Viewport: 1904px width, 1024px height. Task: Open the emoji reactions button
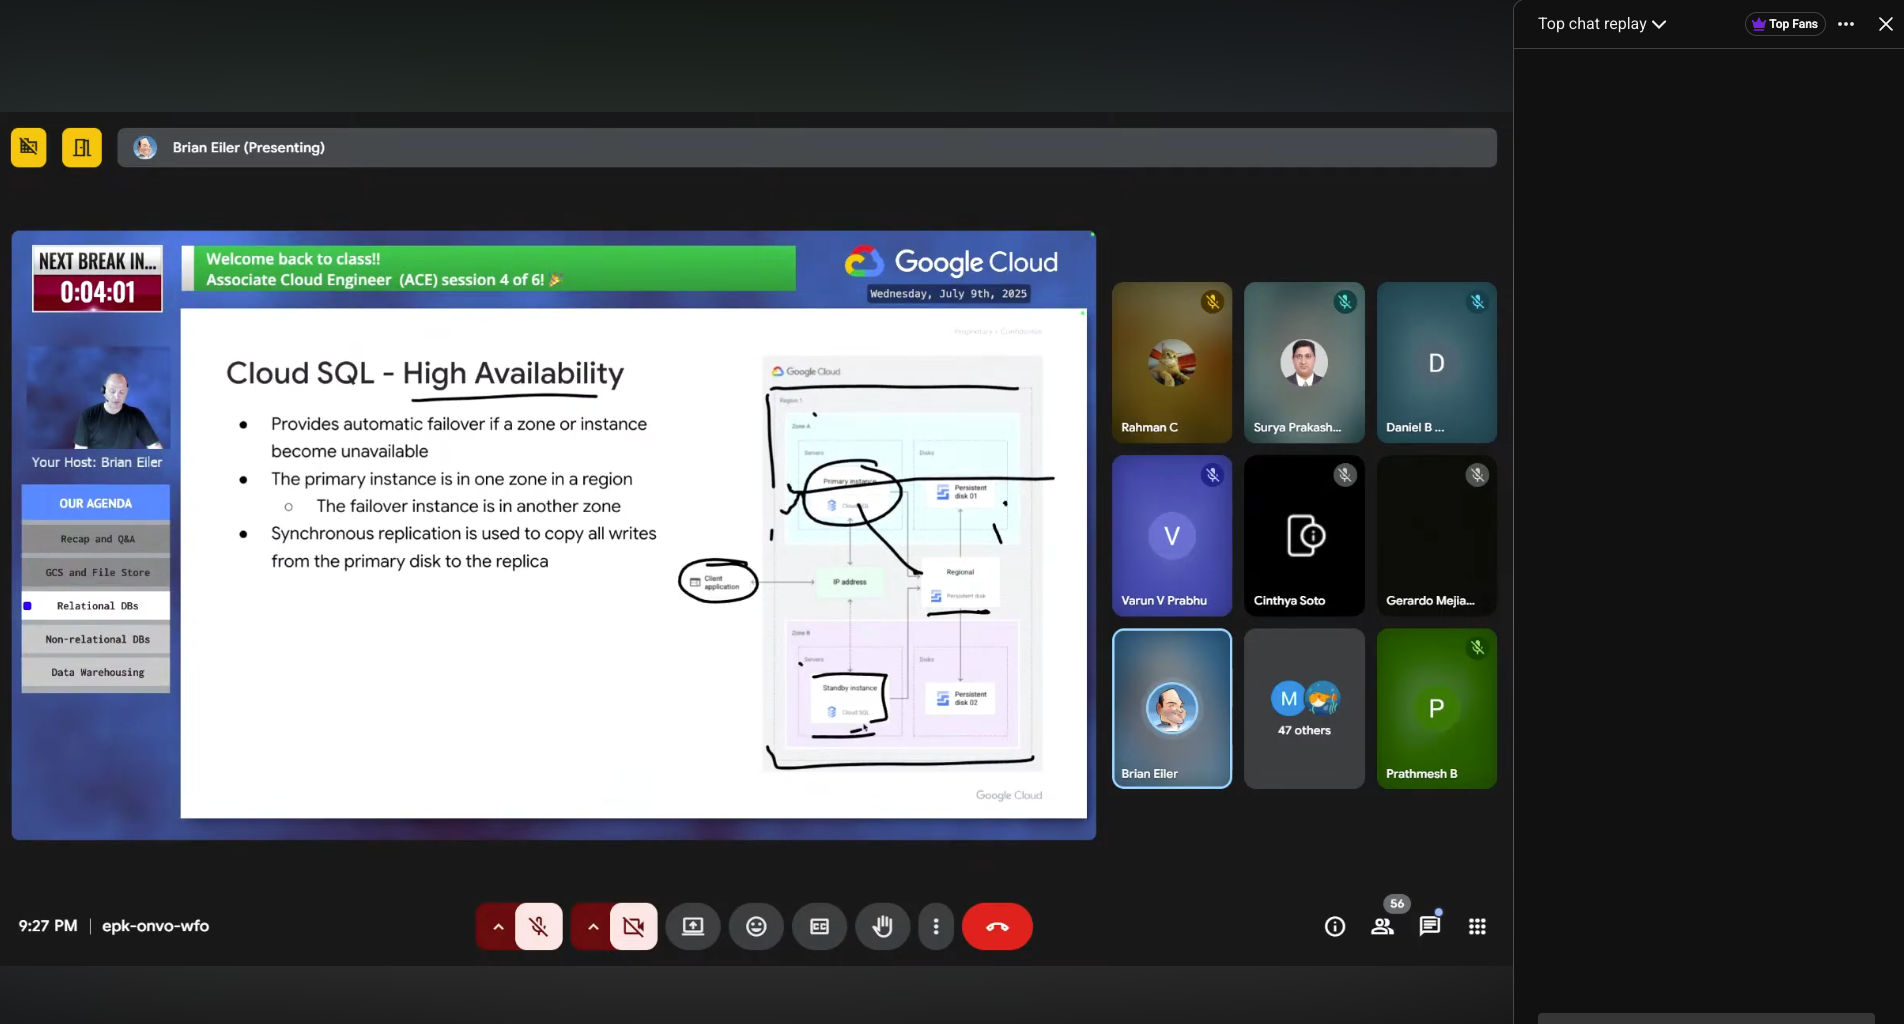[756, 927]
